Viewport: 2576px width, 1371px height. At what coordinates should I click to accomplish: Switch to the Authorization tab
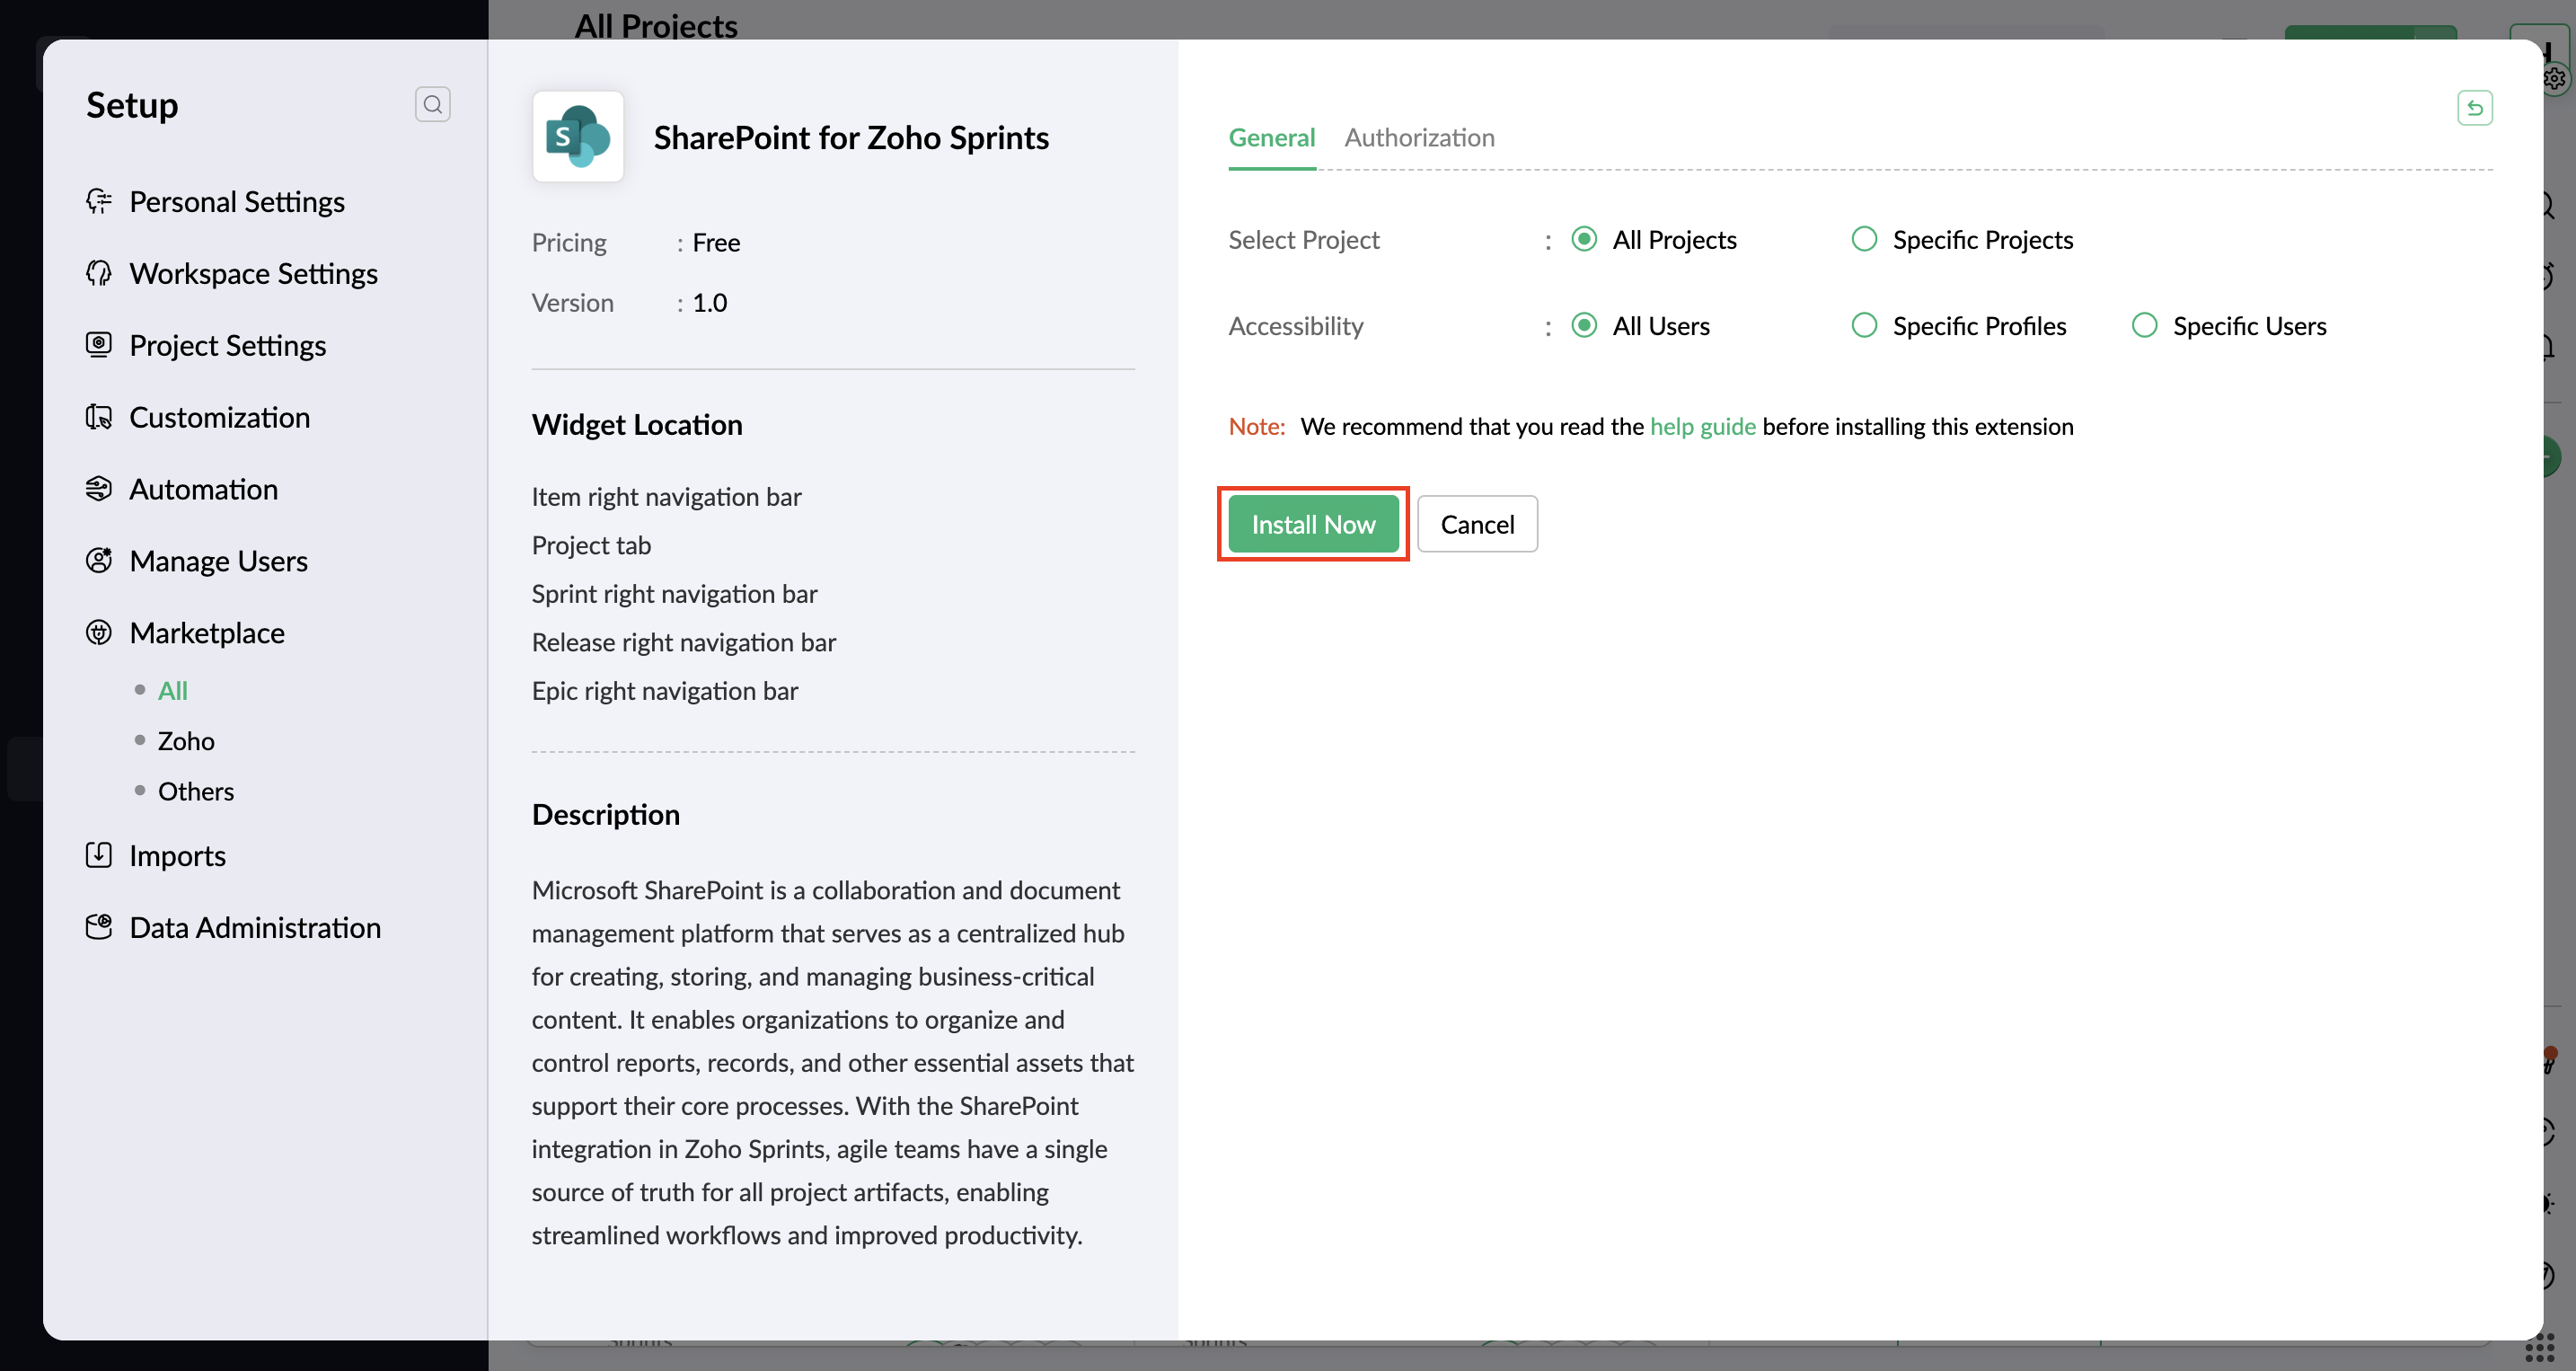1419,137
